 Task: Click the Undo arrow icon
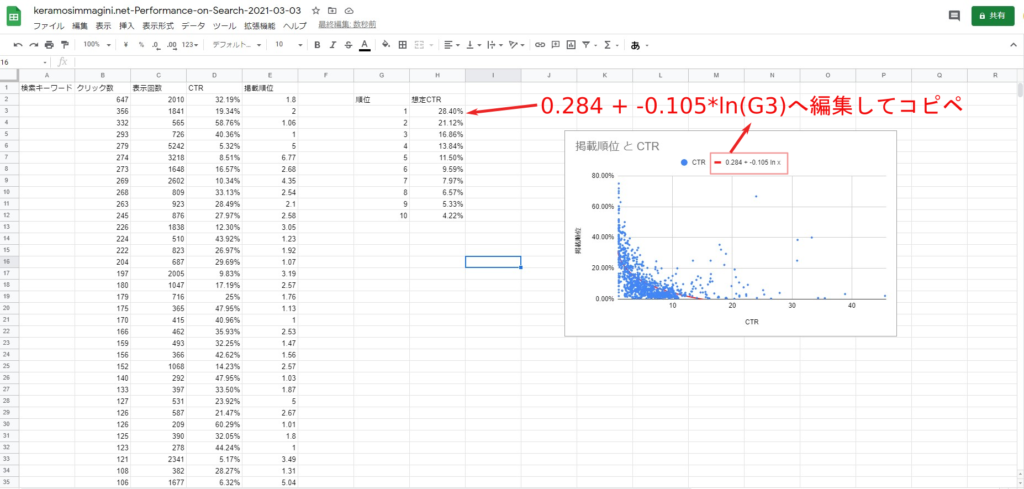pos(18,45)
